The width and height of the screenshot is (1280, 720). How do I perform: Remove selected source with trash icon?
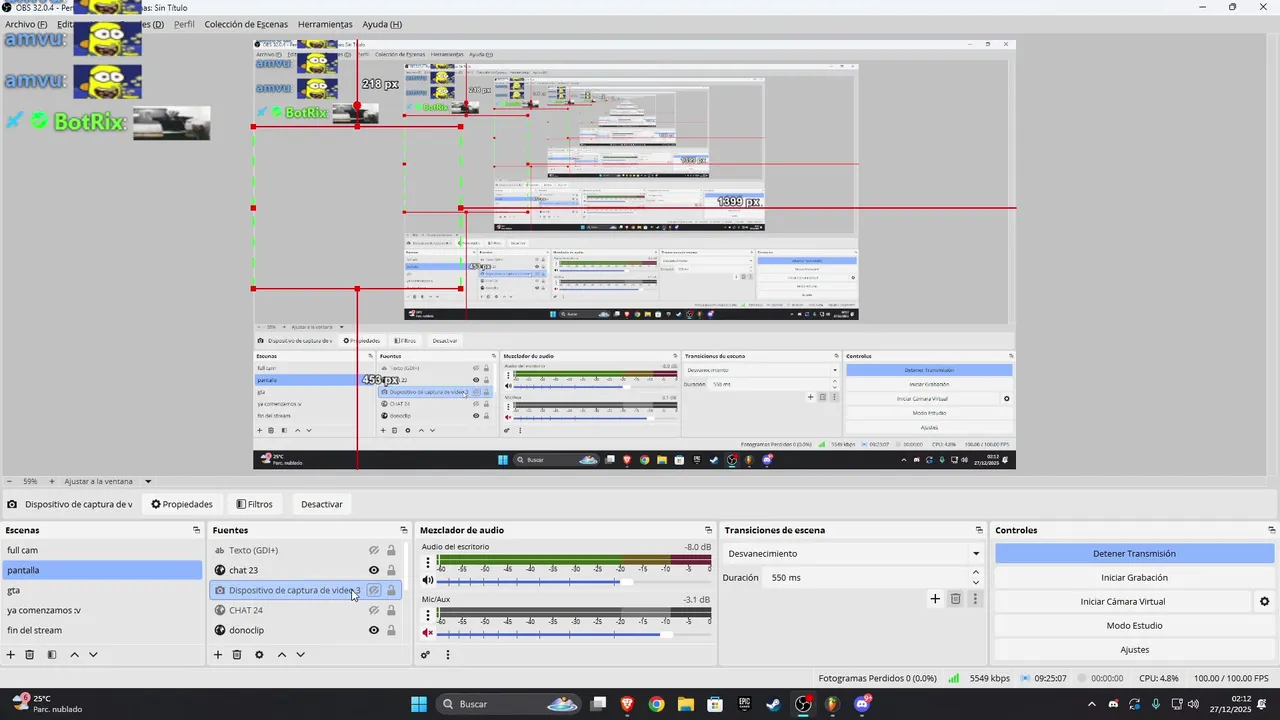pyautogui.click(x=237, y=655)
